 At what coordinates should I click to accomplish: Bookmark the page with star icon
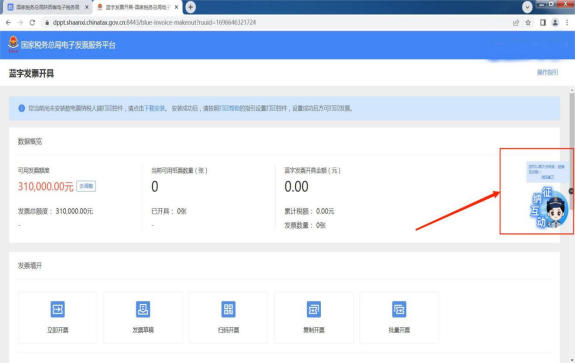(528, 23)
